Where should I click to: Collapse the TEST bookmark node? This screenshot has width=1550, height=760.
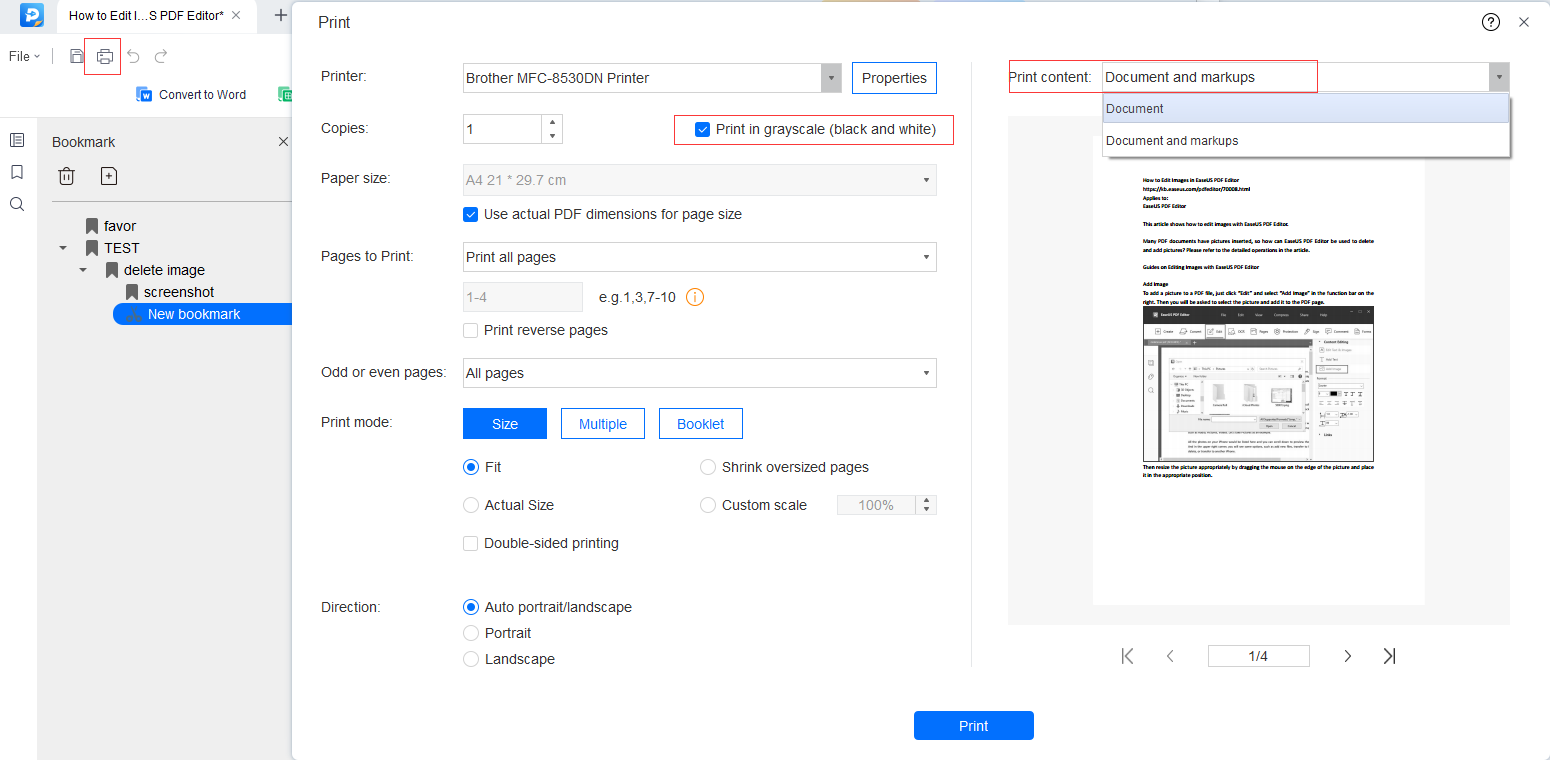(63, 248)
